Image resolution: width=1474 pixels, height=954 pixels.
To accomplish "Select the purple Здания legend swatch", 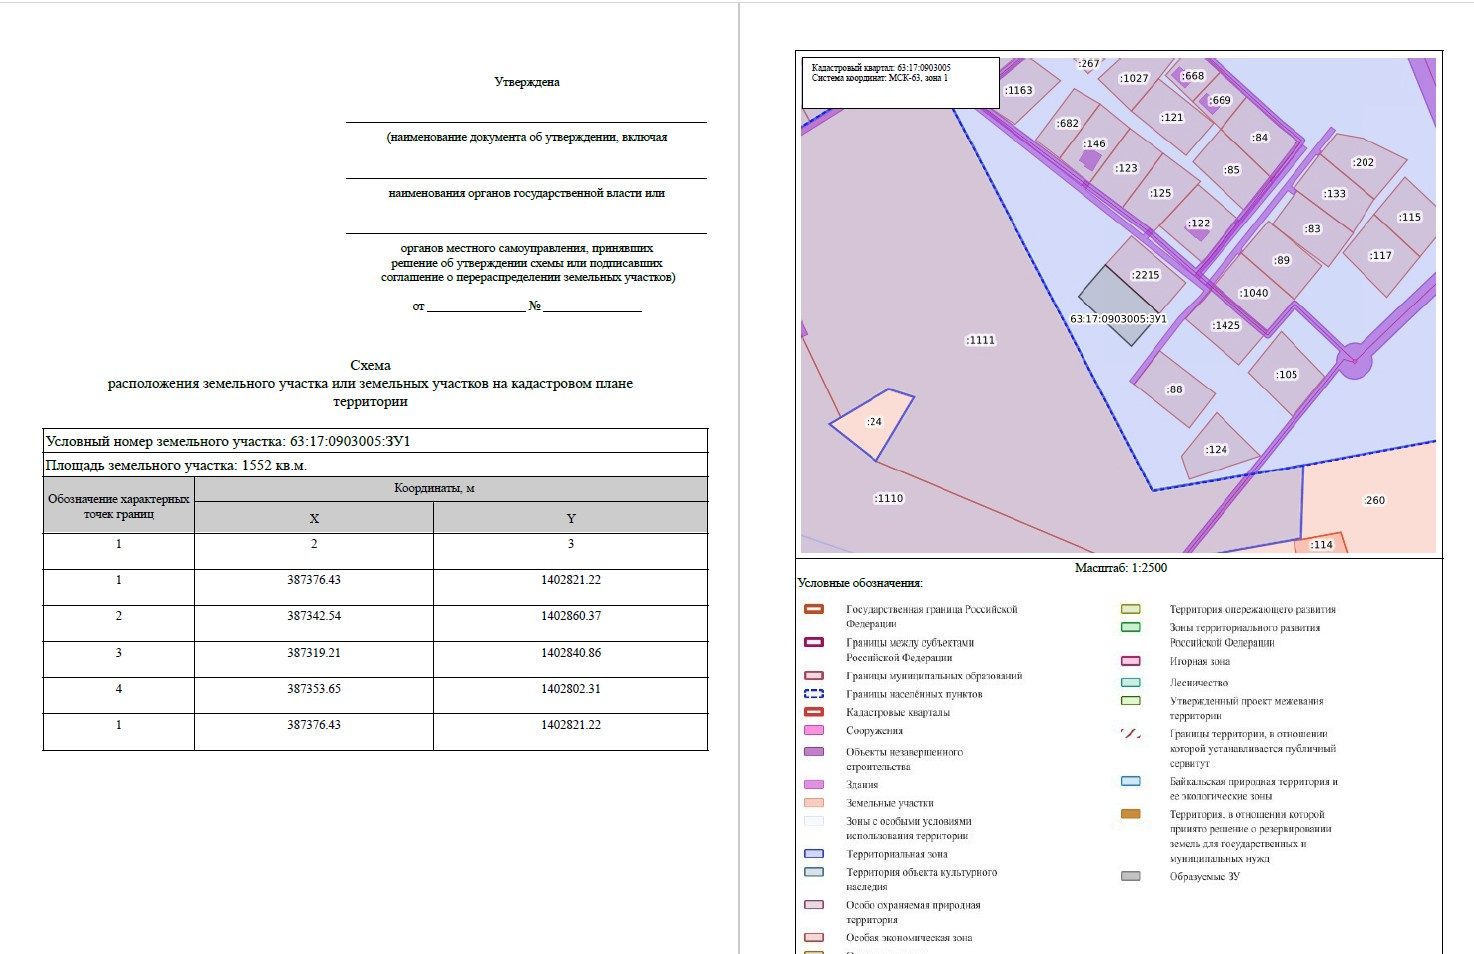I will [814, 785].
